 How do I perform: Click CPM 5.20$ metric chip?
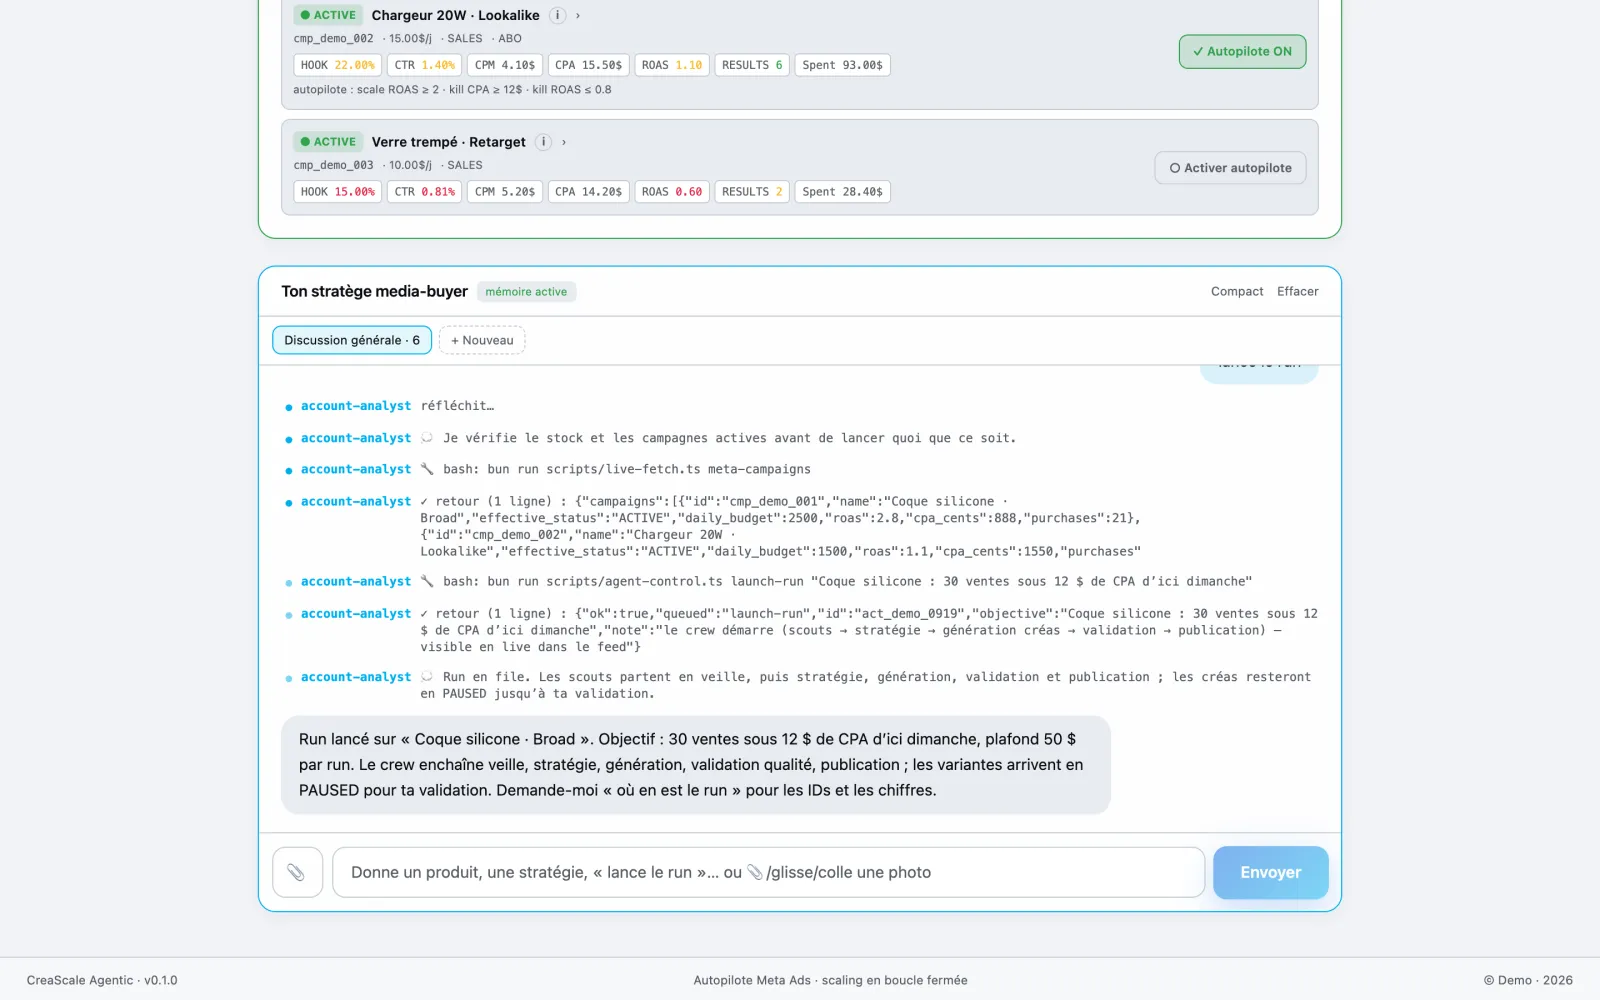(x=505, y=192)
